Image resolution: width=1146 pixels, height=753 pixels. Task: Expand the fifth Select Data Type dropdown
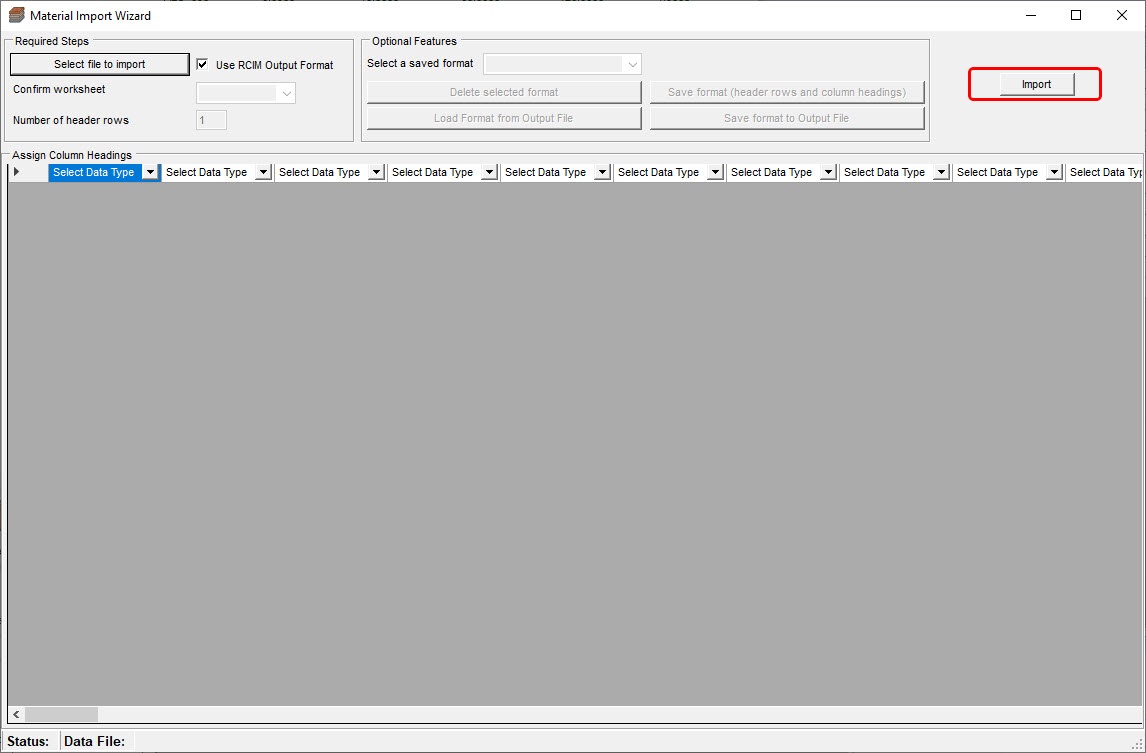point(602,171)
